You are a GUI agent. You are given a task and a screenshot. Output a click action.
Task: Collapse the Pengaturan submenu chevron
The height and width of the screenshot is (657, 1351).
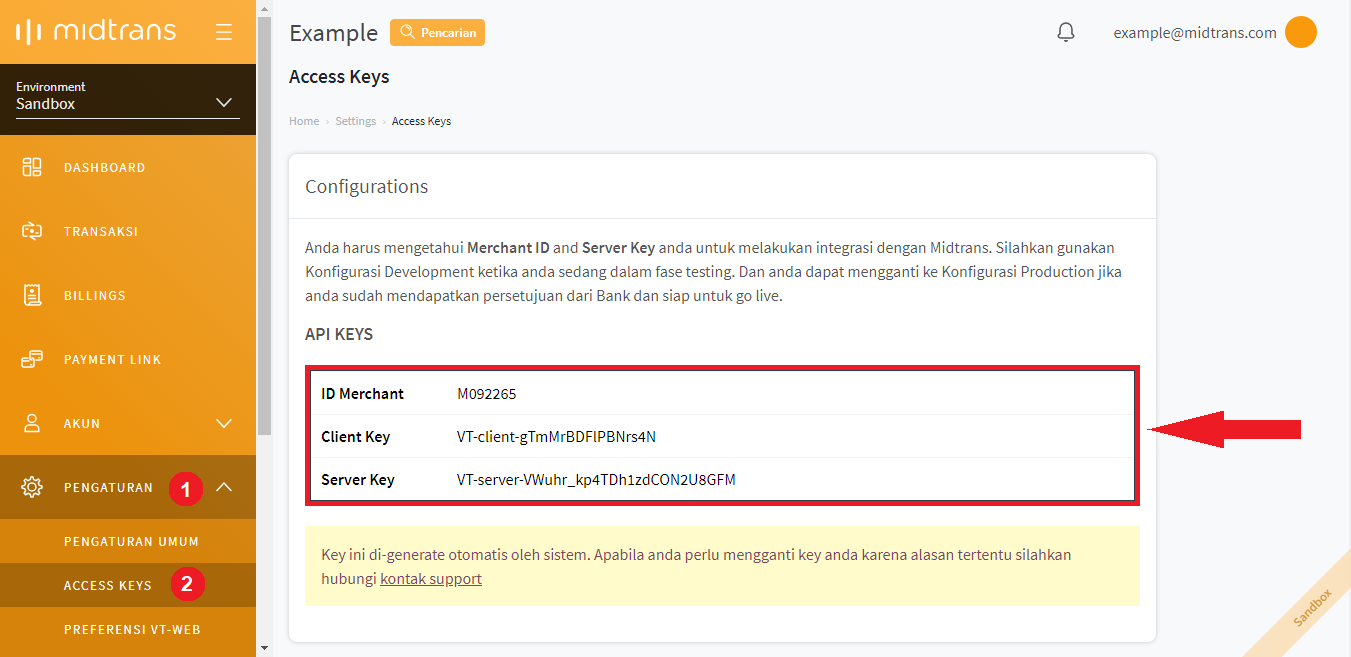(x=224, y=487)
